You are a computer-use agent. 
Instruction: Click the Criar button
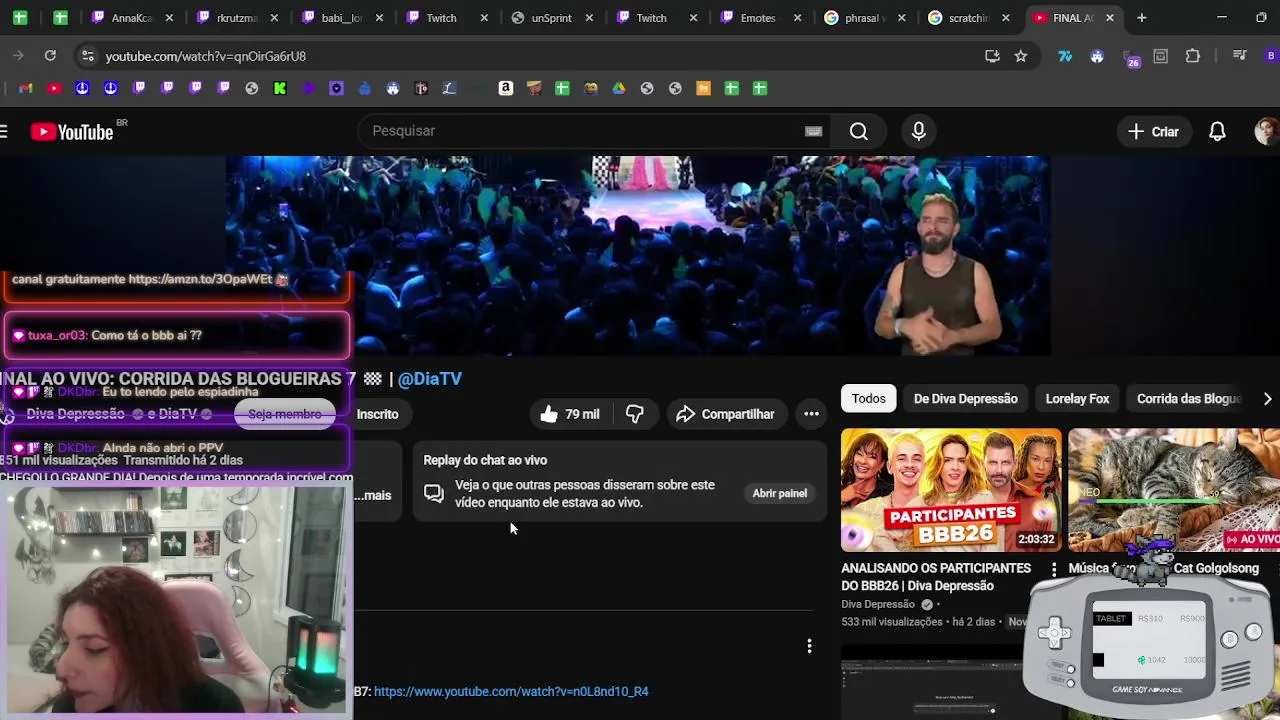(1154, 131)
